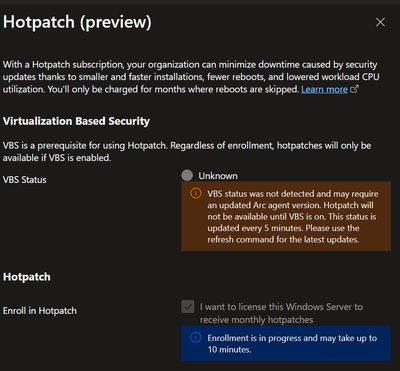Click the Hotpatch subscription description paragraph
The height and width of the screenshot is (371, 400).
pos(190,77)
